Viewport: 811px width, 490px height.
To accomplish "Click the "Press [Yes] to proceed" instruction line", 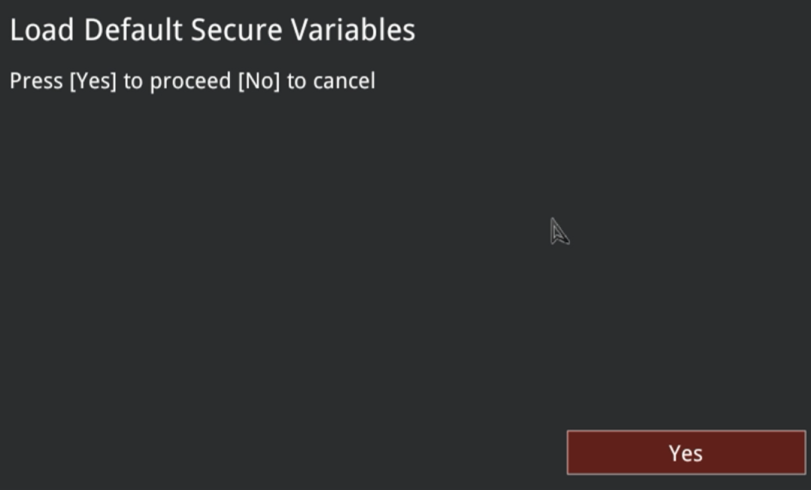I will click(x=192, y=81).
